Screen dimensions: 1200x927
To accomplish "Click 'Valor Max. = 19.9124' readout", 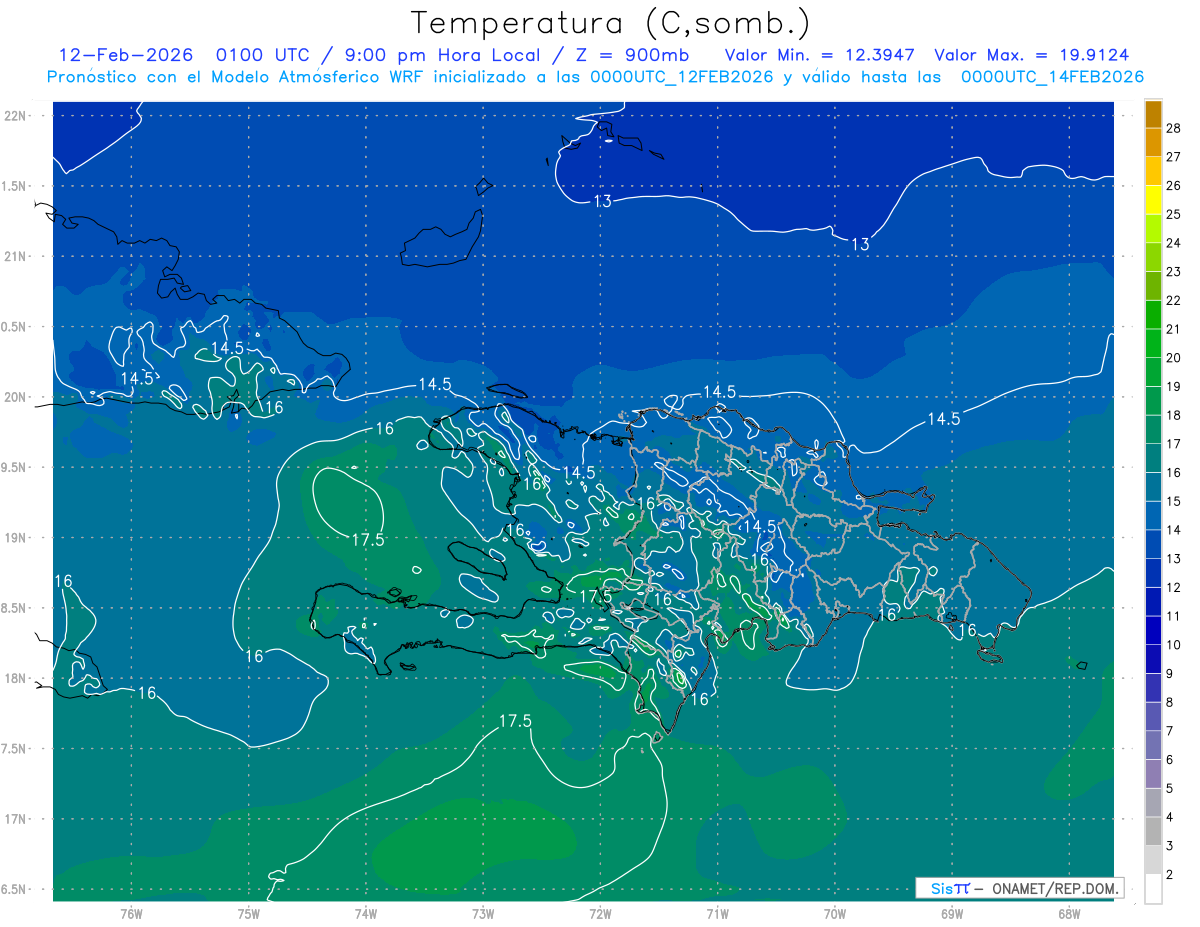I will coord(1032,55).
